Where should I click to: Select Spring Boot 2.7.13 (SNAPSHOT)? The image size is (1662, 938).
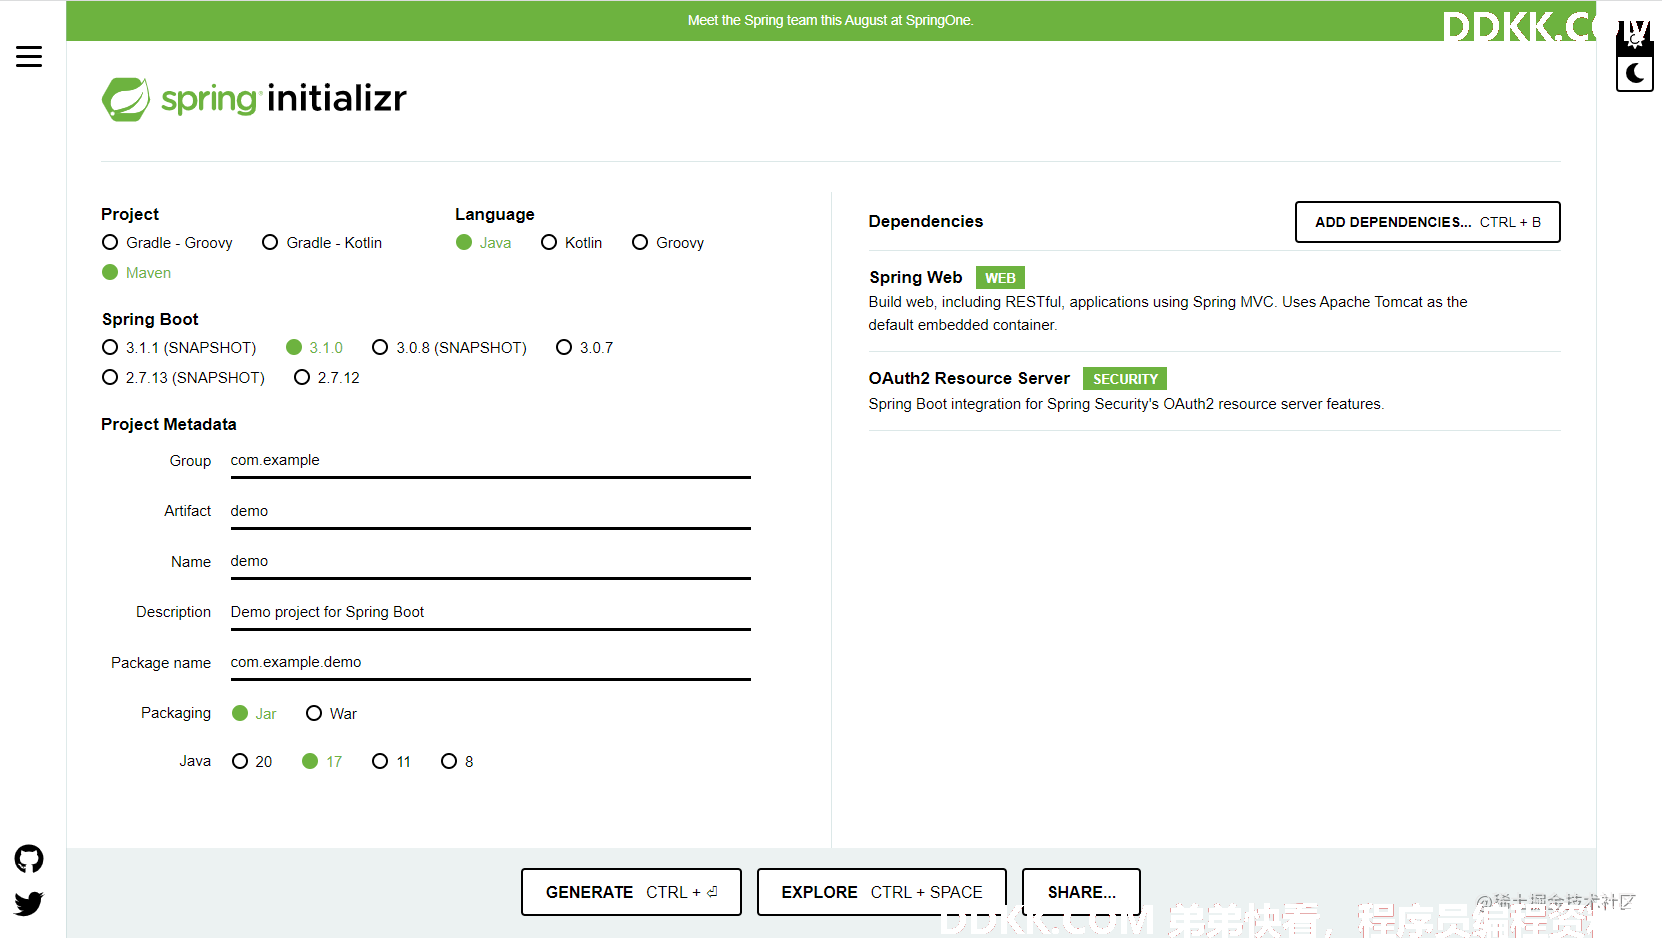click(183, 378)
